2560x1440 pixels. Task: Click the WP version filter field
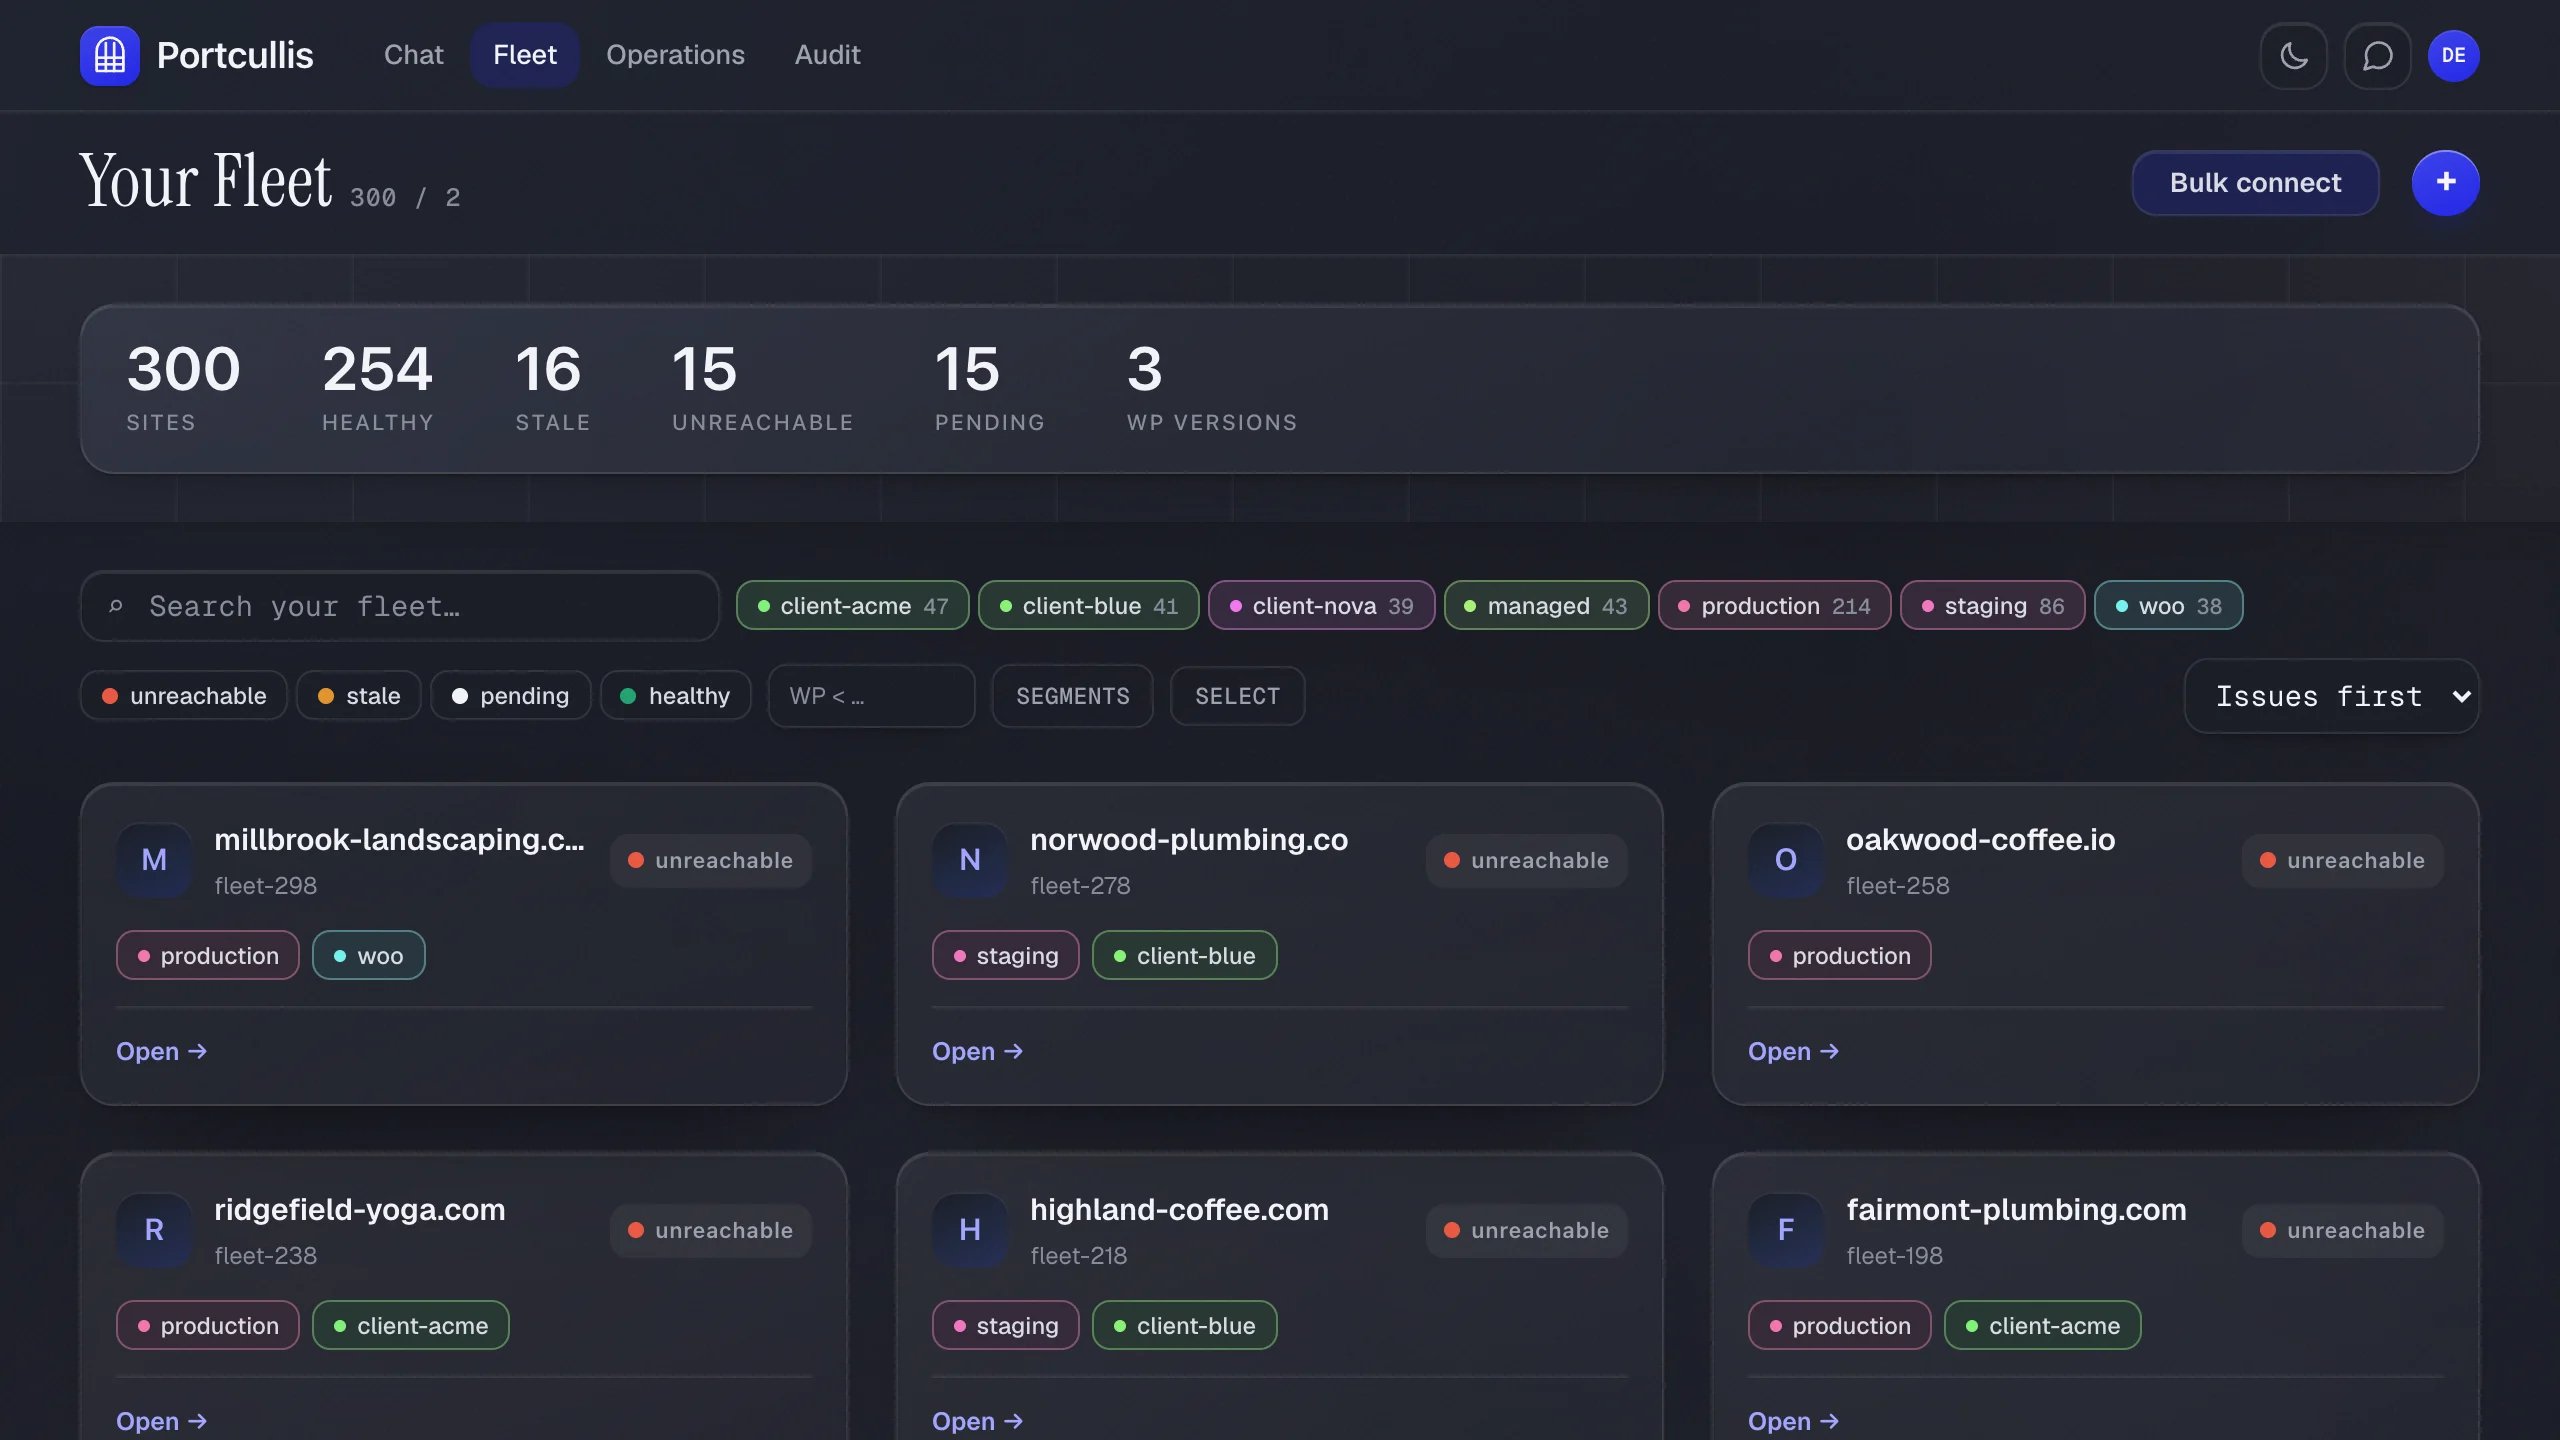871,696
